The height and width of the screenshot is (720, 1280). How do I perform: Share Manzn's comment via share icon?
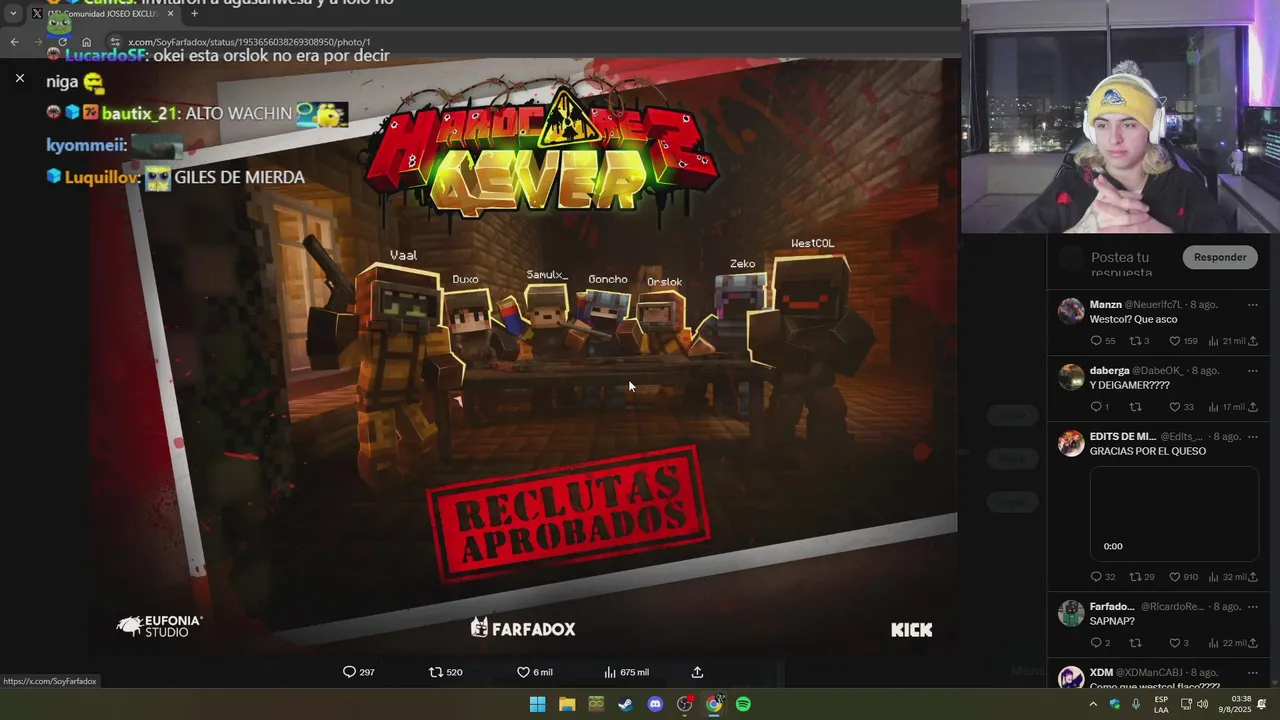(1252, 341)
